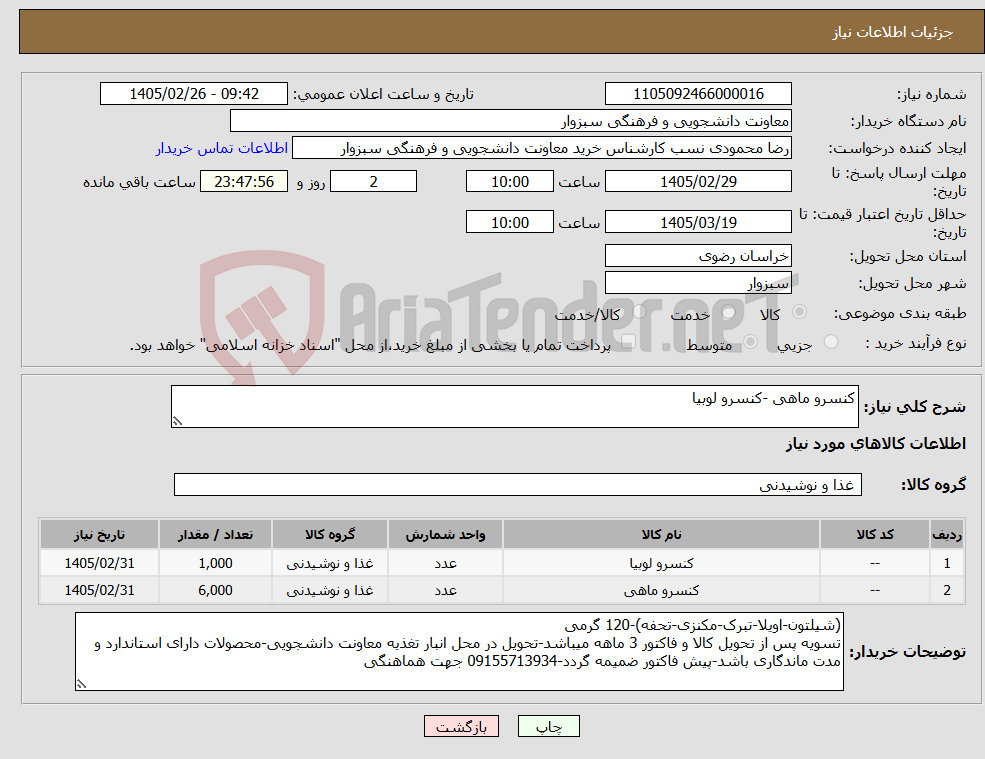Click the quantity cell 1,000
The image size is (985, 759).
(x=215, y=563)
